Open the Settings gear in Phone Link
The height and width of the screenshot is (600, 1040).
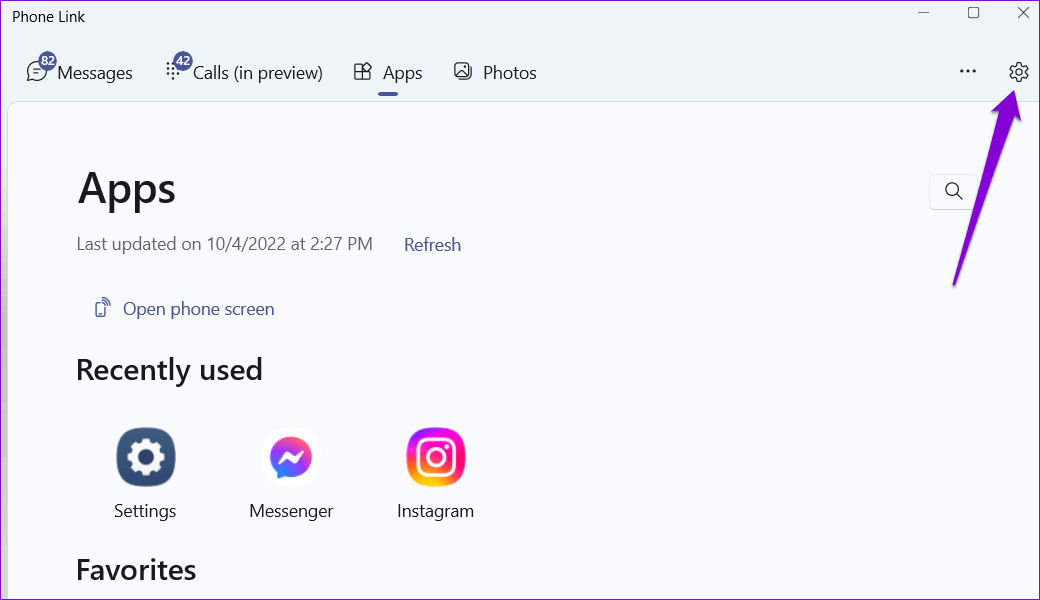(x=1018, y=72)
